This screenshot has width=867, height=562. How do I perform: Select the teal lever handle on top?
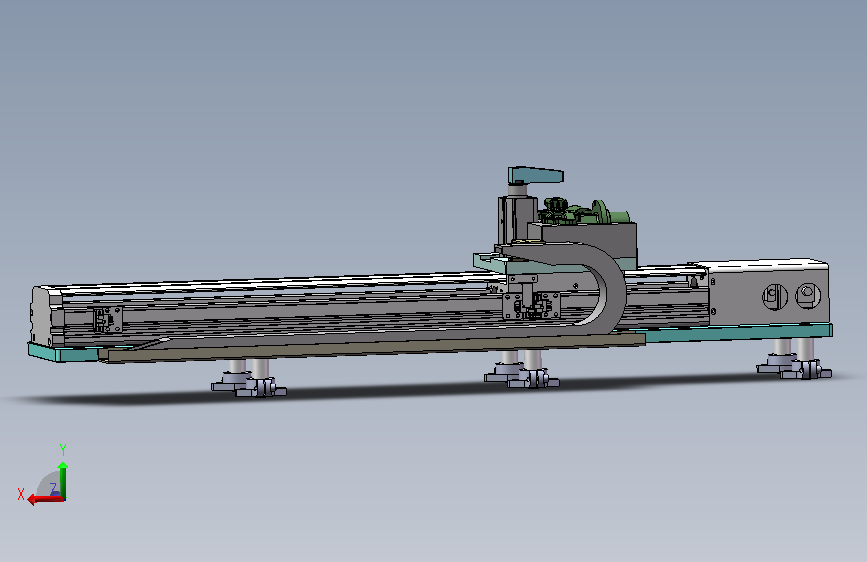[535, 175]
